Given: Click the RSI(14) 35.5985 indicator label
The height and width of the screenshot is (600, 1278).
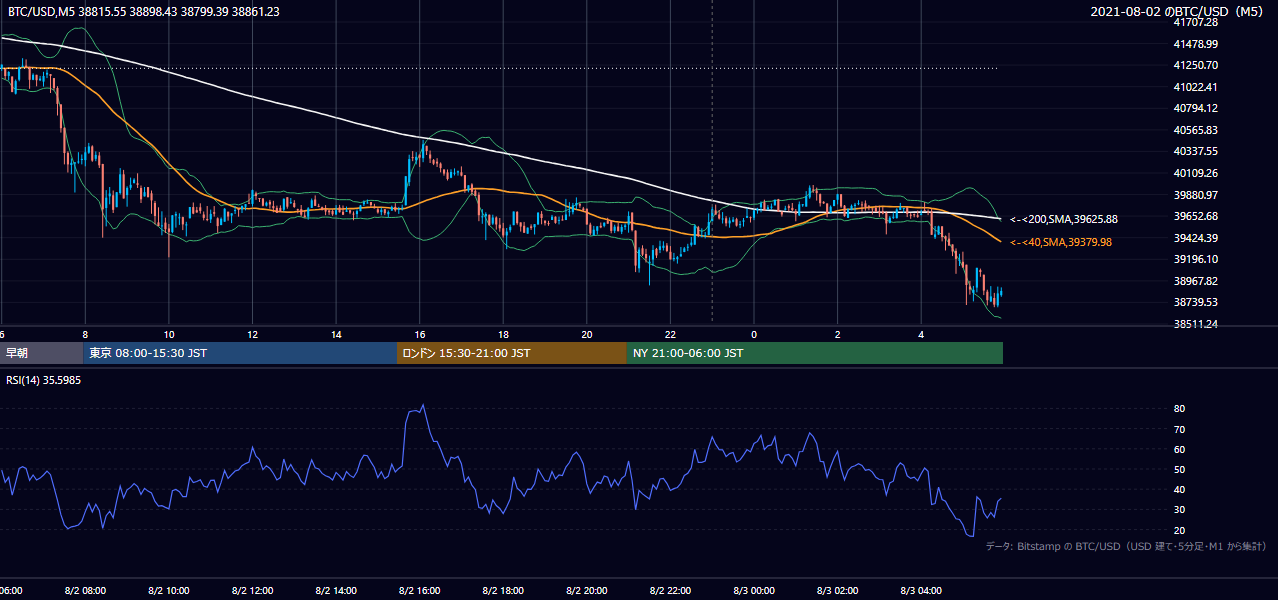Looking at the screenshot, I should point(44,380).
